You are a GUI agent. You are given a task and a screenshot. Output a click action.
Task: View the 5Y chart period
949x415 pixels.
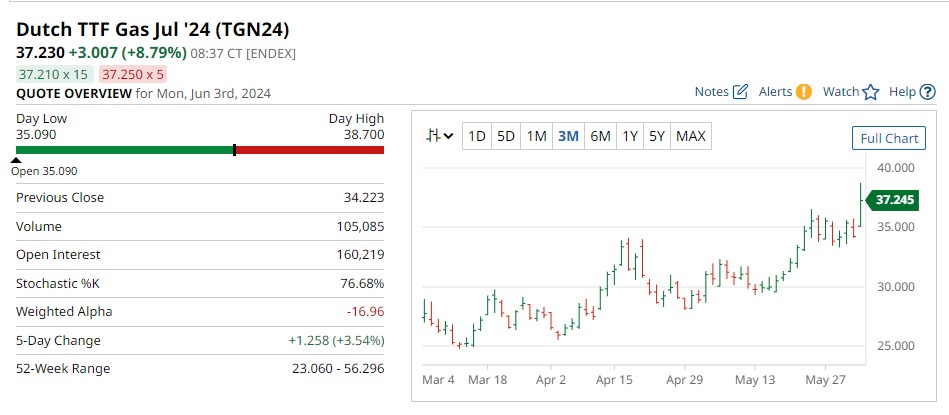tap(657, 136)
